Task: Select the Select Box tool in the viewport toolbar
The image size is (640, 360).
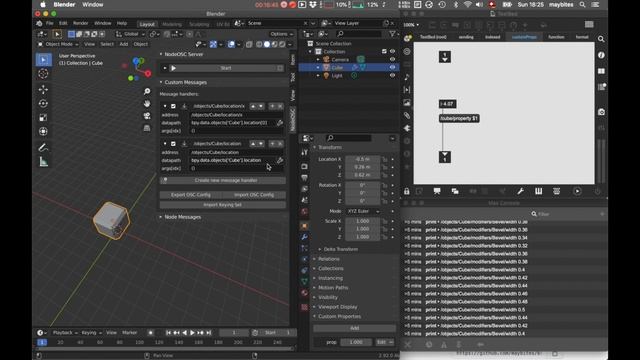Action: (43, 60)
